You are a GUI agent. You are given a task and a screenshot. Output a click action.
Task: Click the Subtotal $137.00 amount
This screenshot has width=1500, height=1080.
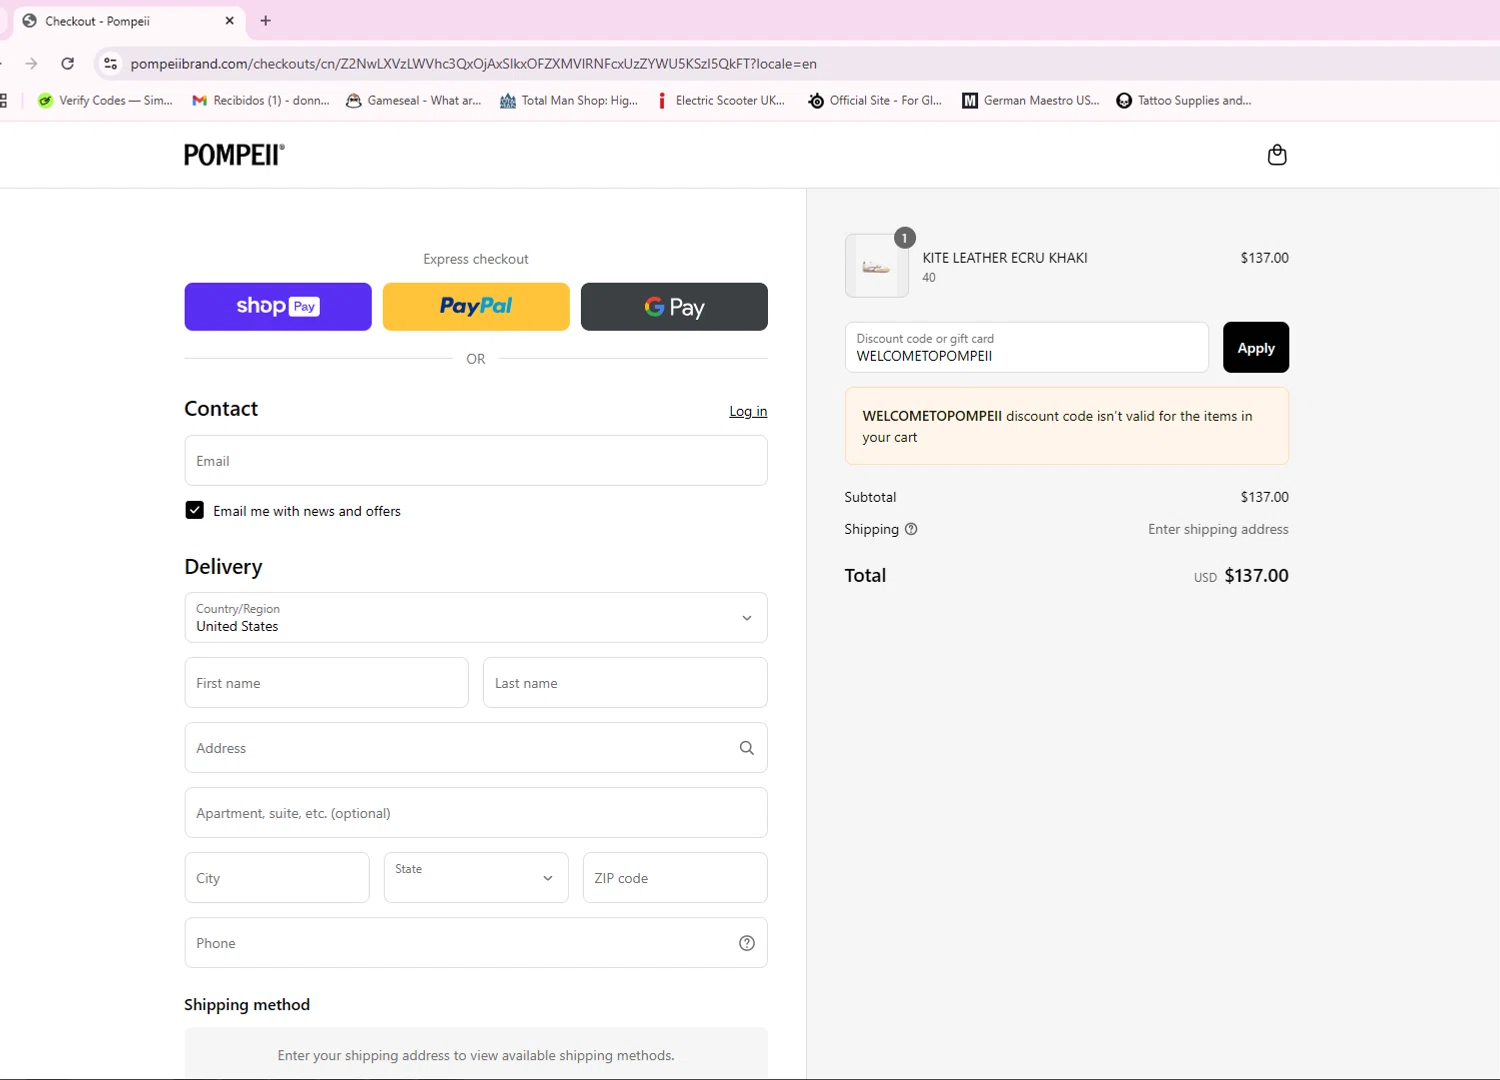pos(1265,497)
